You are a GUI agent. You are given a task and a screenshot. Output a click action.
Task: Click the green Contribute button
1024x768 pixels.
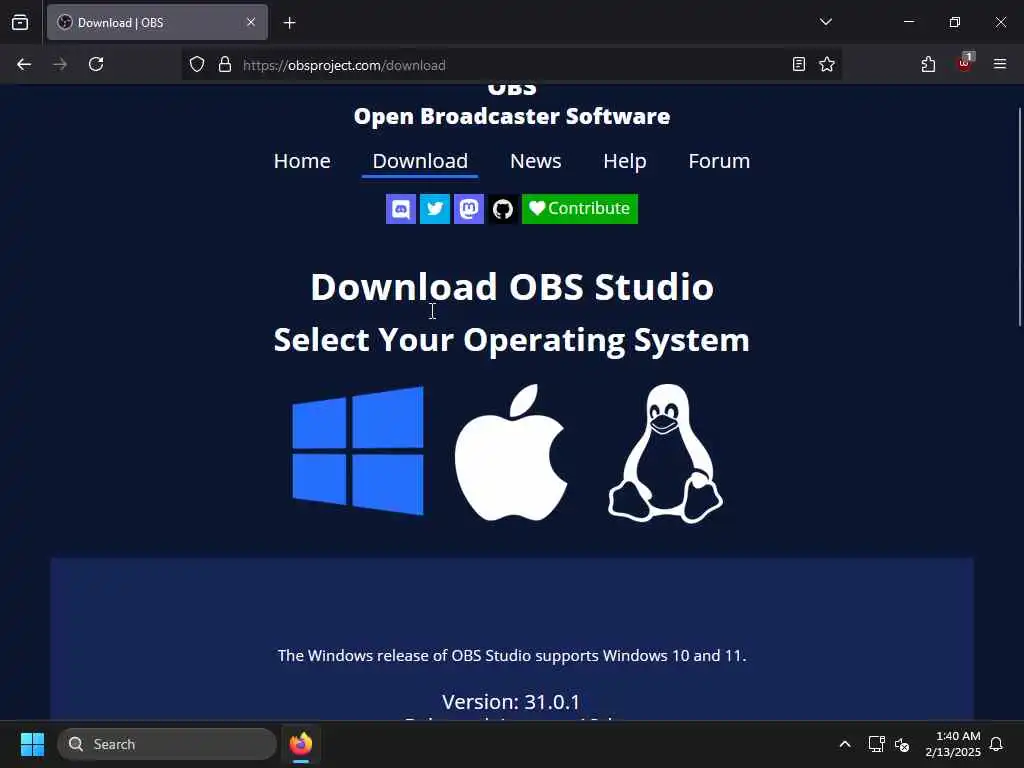pos(580,209)
